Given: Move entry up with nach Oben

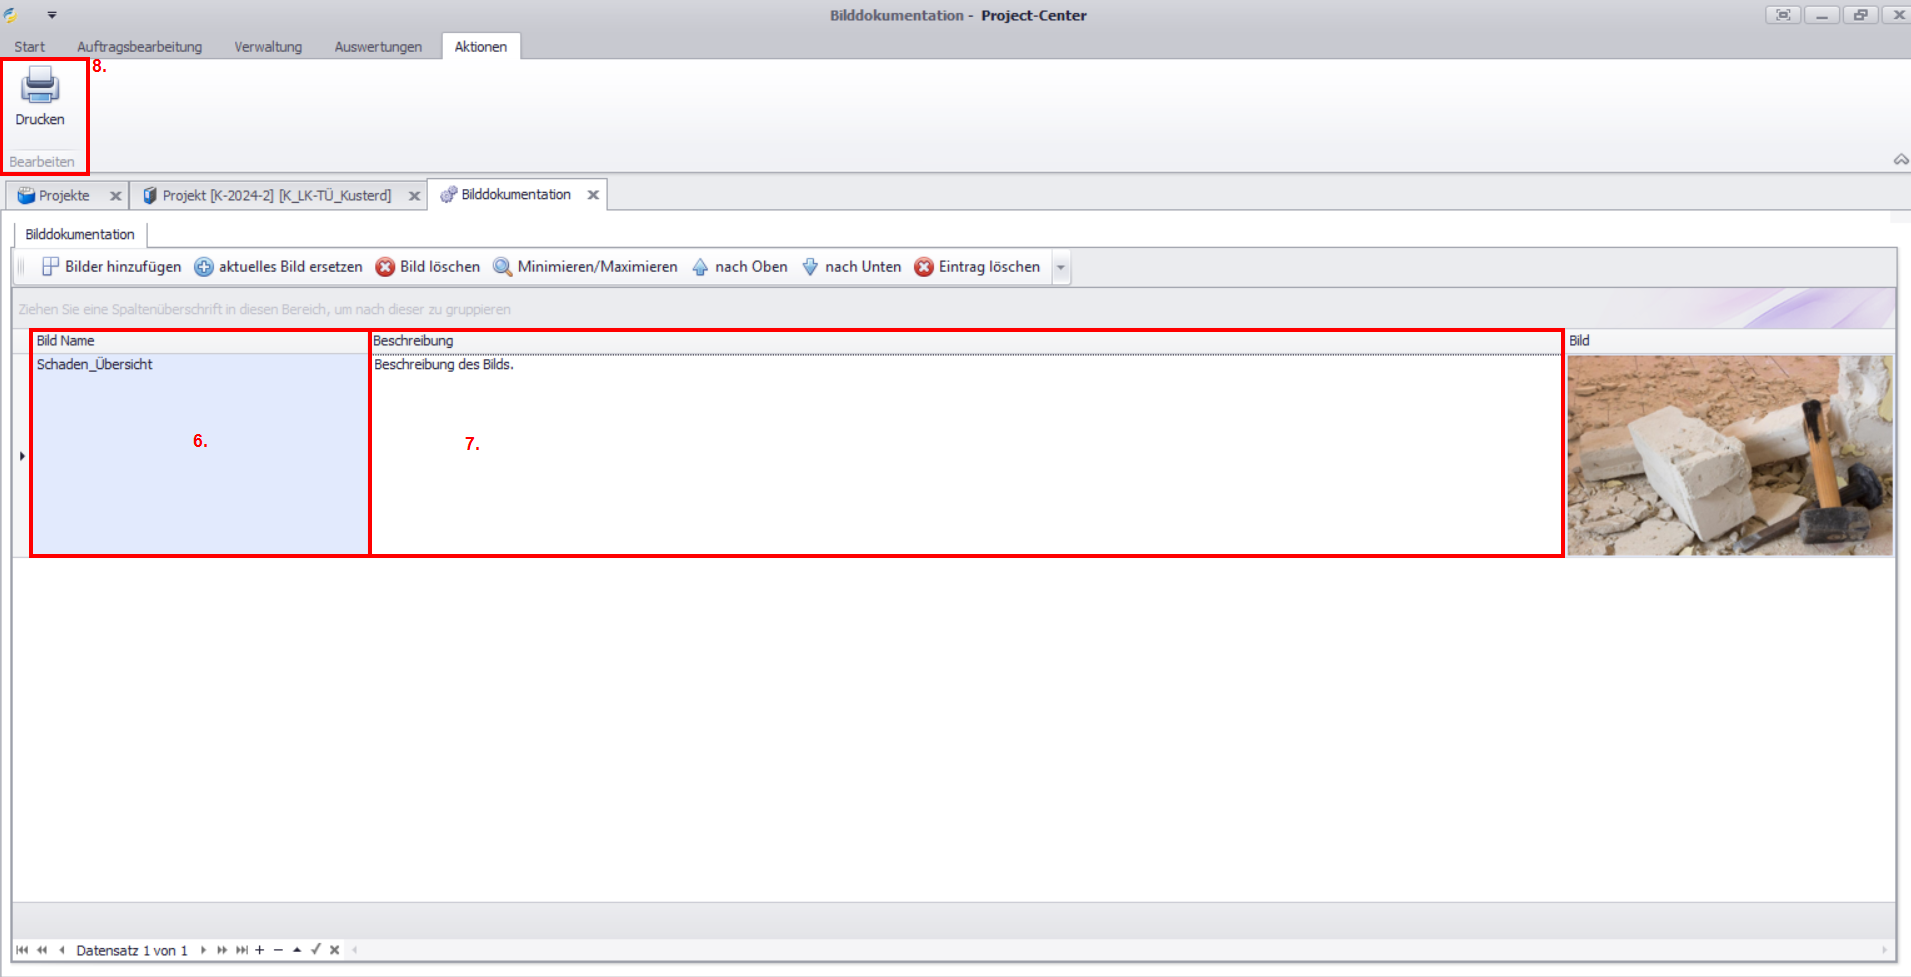Looking at the screenshot, I should coord(740,267).
